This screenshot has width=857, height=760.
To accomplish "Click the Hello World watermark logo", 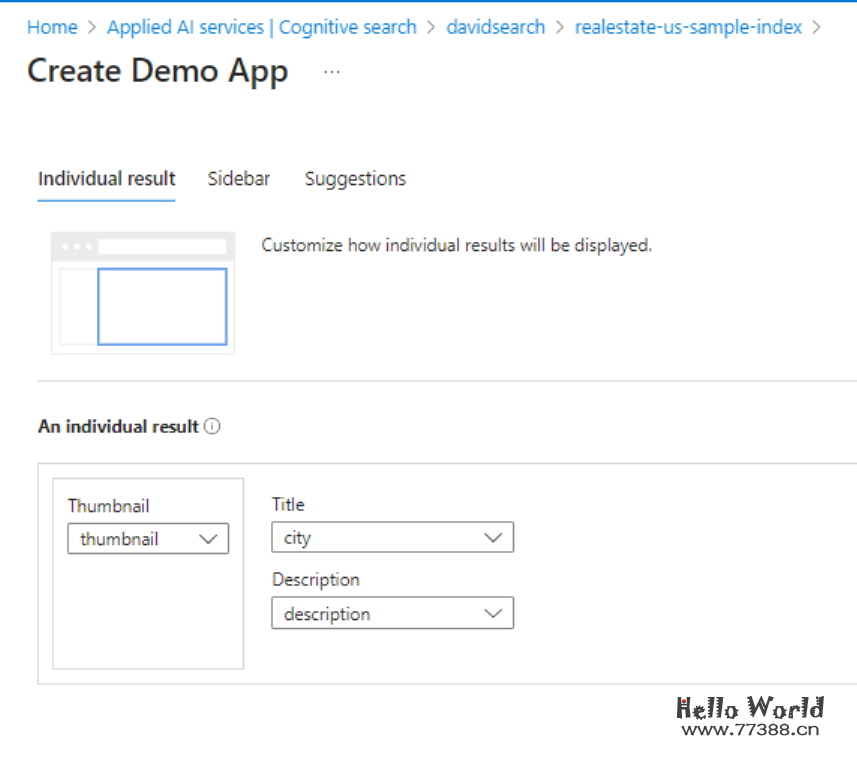I will 750,709.
